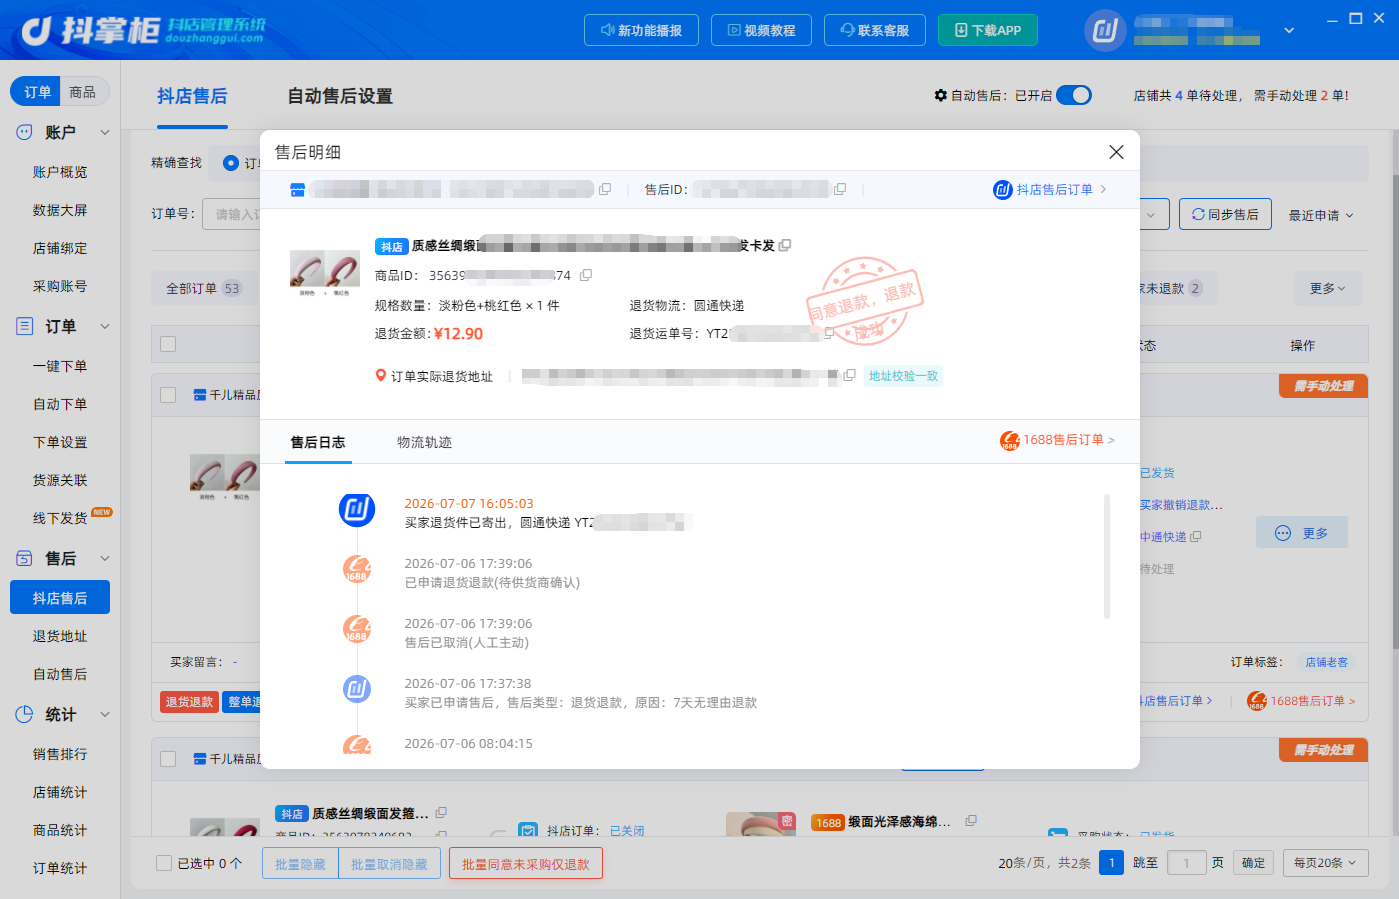
Task: Click the blue avatar on the 16:05:03 log entry
Action: (x=357, y=510)
